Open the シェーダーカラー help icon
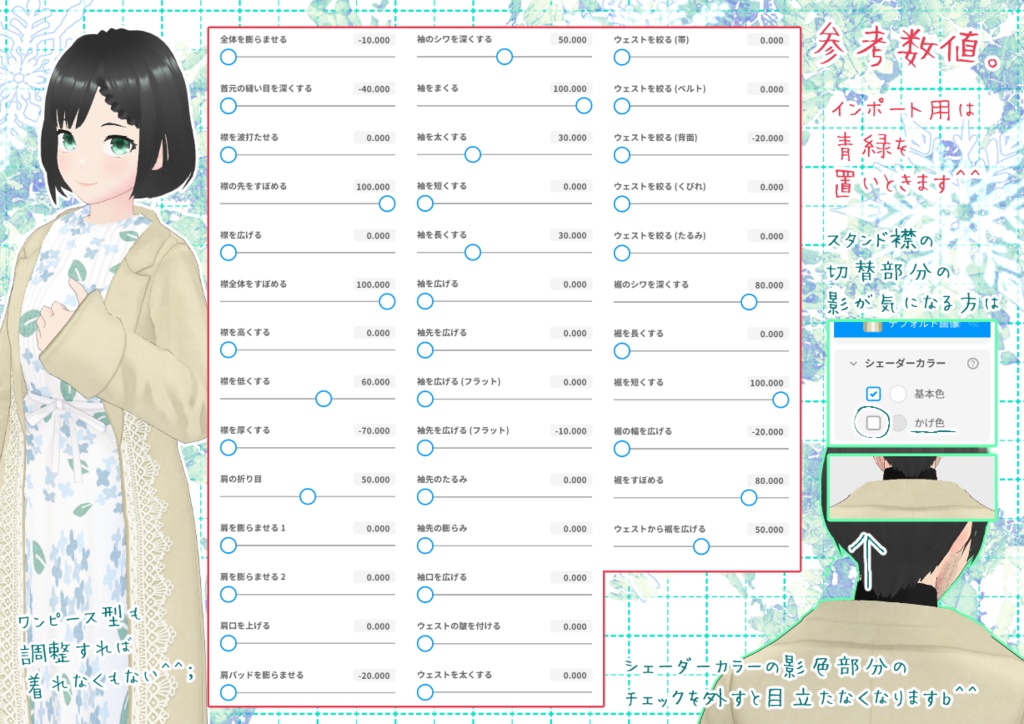The width and height of the screenshot is (1024, 724). 972,364
